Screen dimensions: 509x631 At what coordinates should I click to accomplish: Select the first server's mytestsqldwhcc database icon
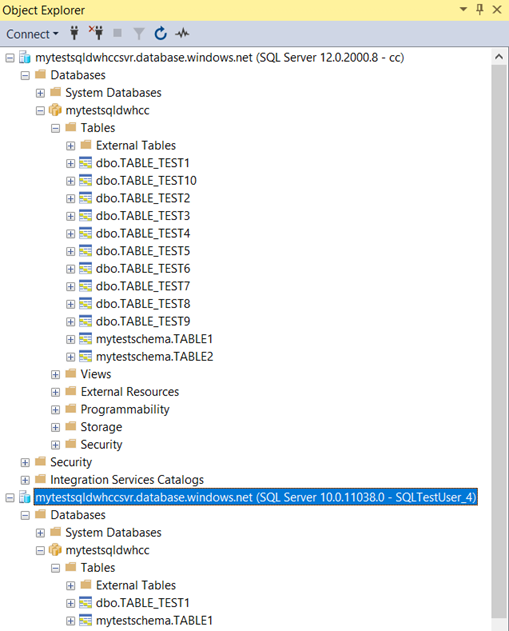click(55, 110)
